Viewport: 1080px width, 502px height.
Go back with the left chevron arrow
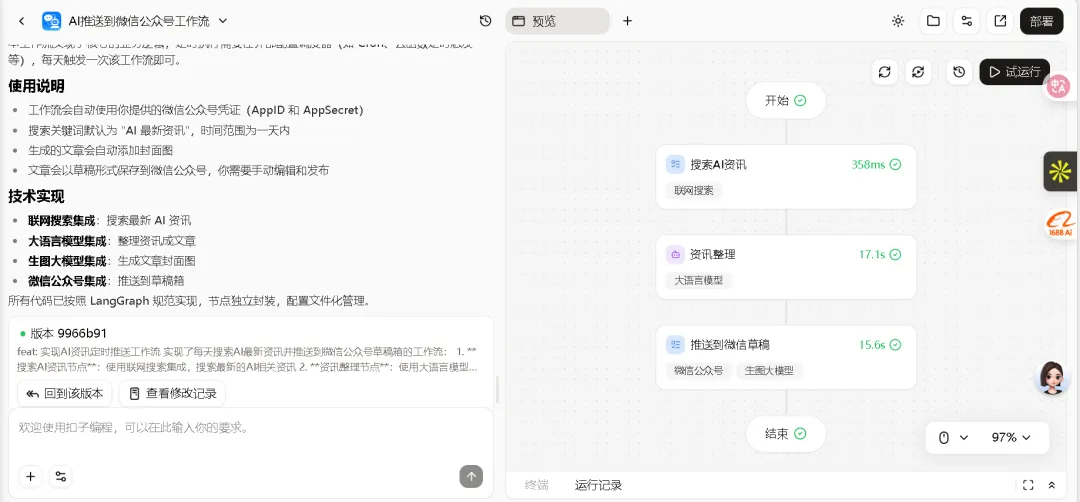click(x=21, y=21)
